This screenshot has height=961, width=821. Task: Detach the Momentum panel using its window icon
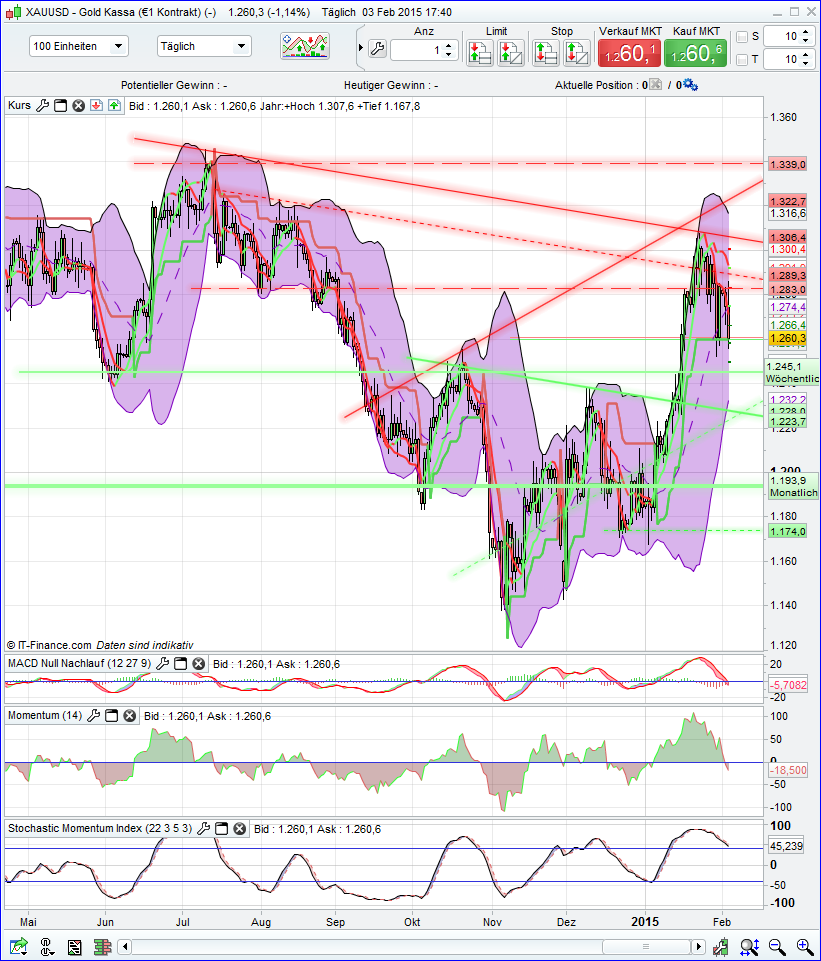click(110, 715)
